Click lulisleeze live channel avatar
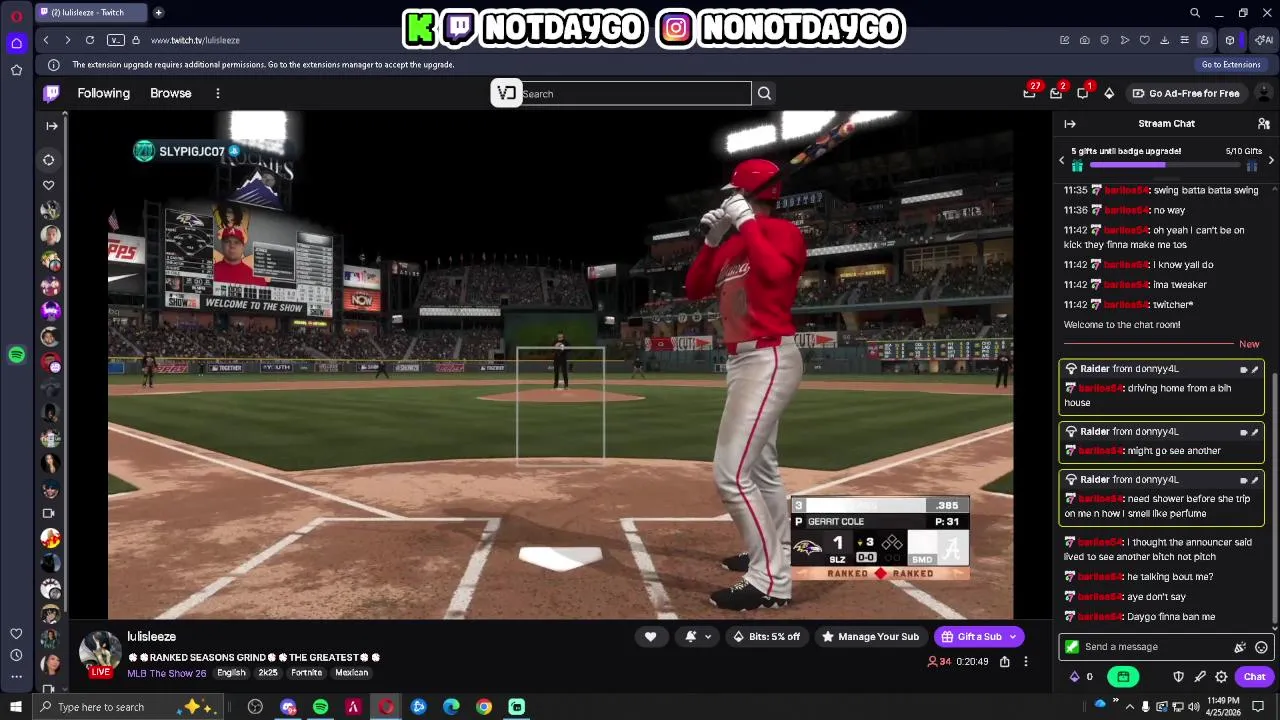Screen dimensions: 1280x720 point(100,654)
